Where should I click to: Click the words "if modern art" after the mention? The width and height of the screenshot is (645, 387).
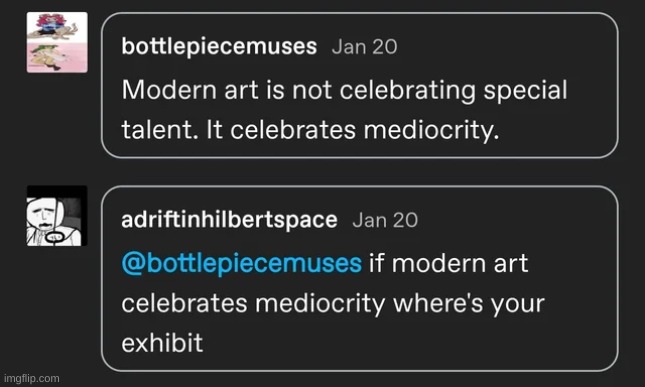(448, 263)
